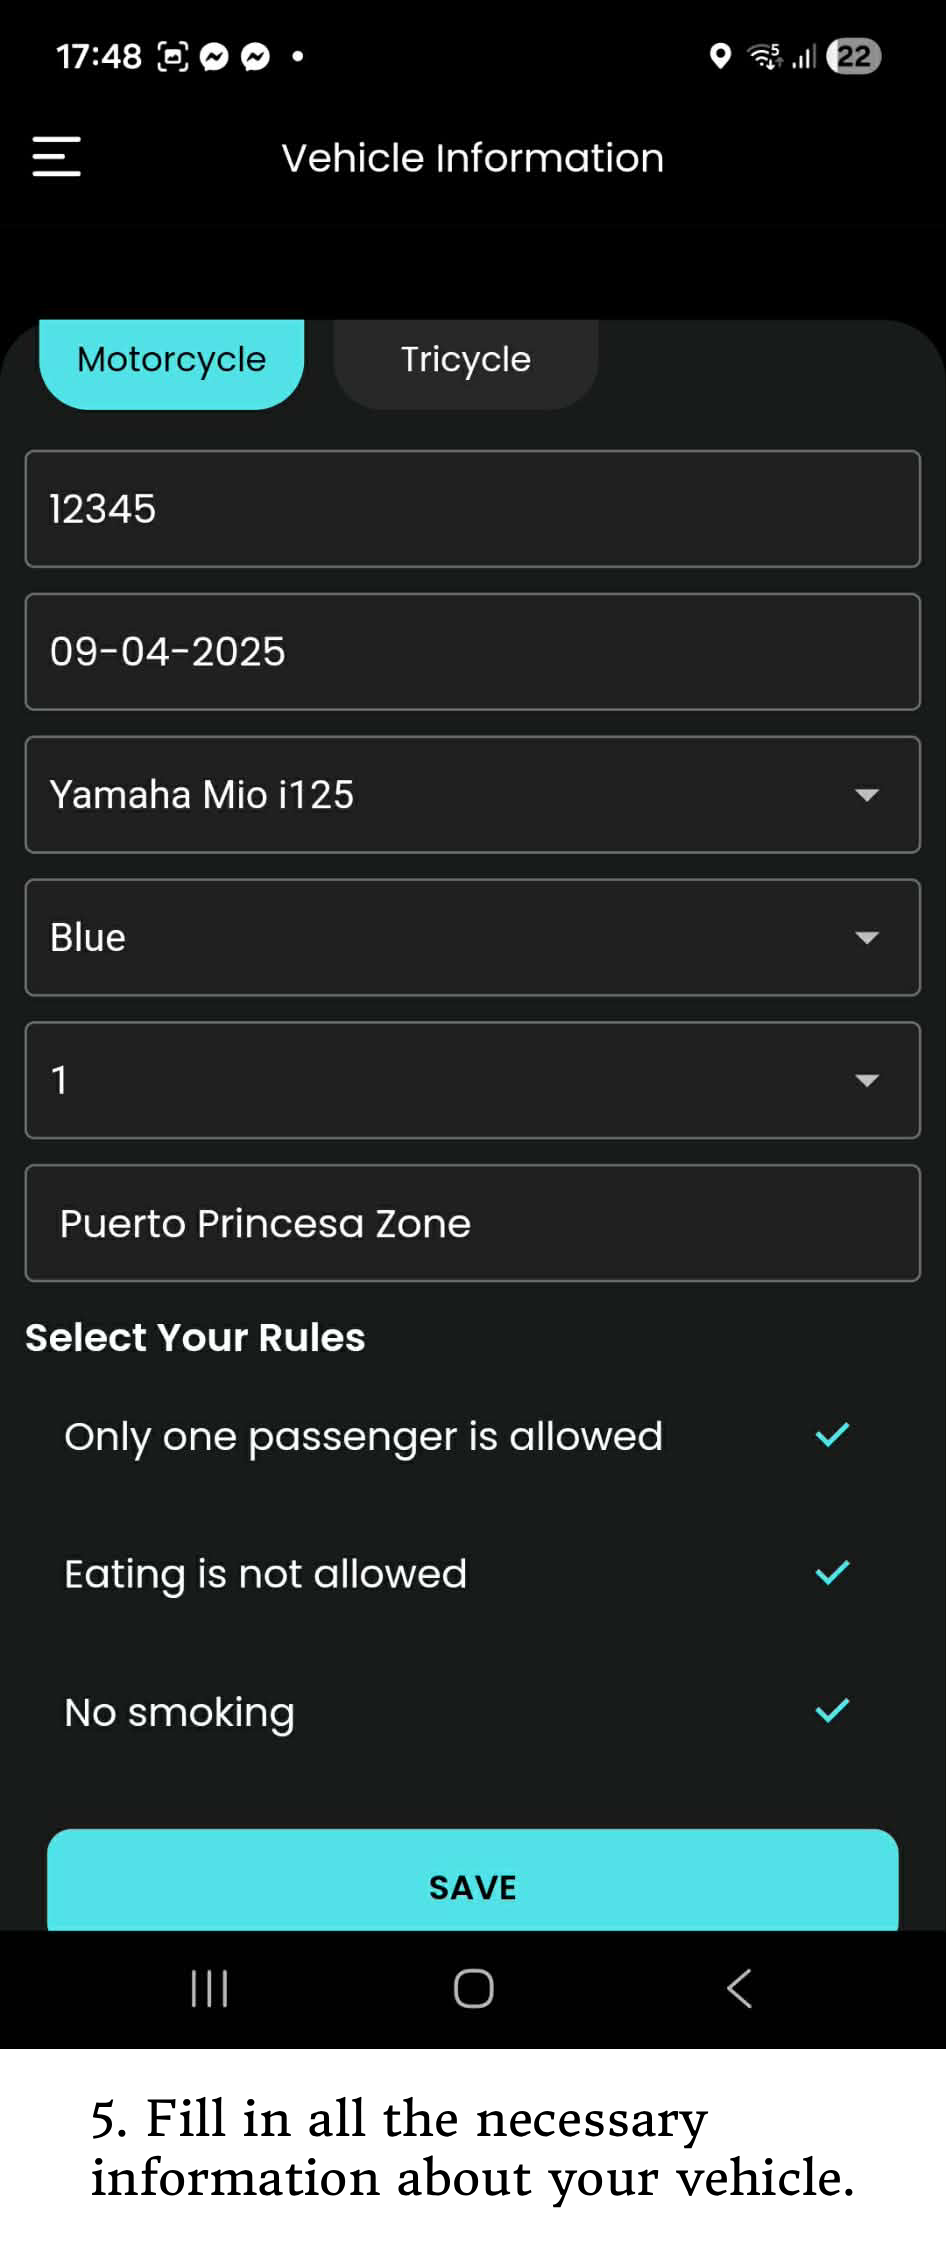Tap the location pin status icon
This screenshot has width=946, height=2250.
(719, 56)
